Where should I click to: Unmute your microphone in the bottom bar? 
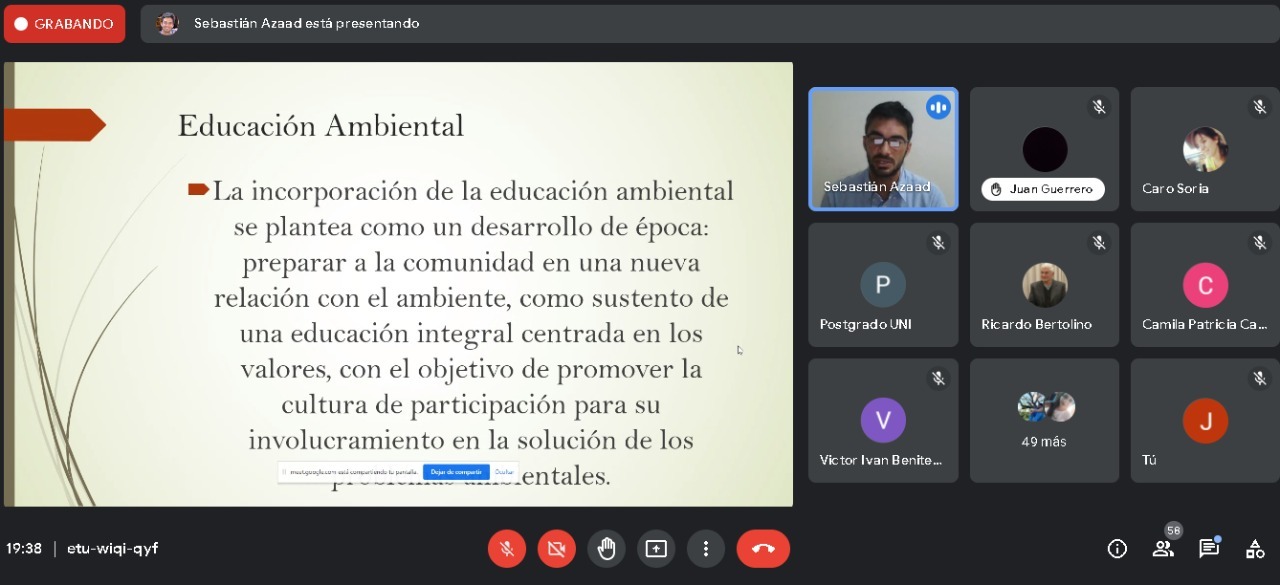(x=507, y=549)
